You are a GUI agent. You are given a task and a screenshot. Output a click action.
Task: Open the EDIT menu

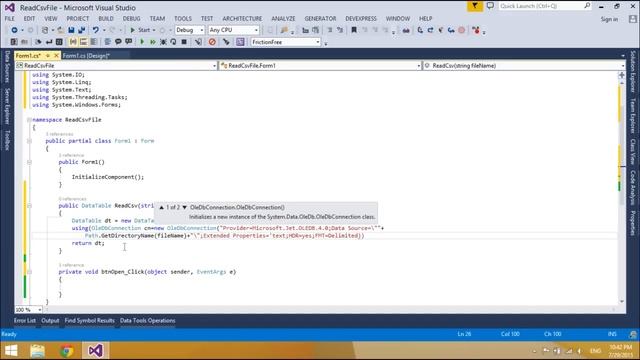pos(29,19)
